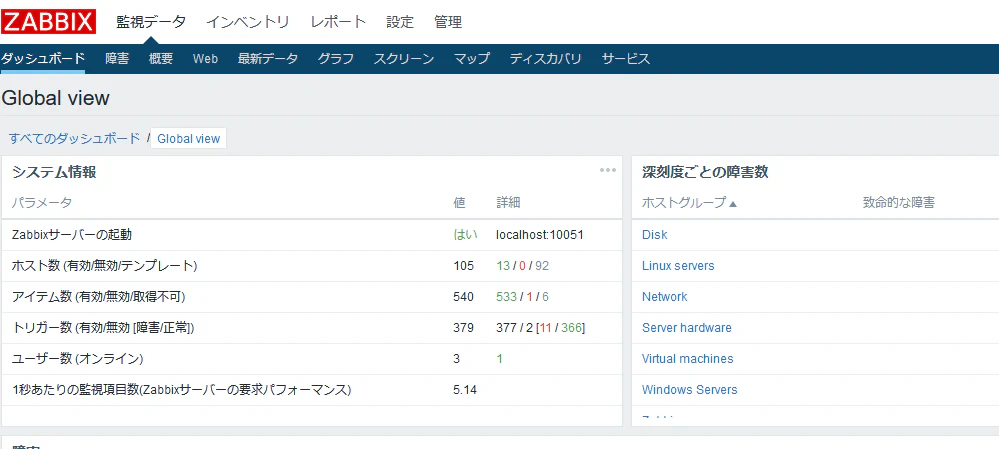Viewport: 999px width, 449px height.
Task: Open the 設定 main menu
Action: tap(400, 22)
